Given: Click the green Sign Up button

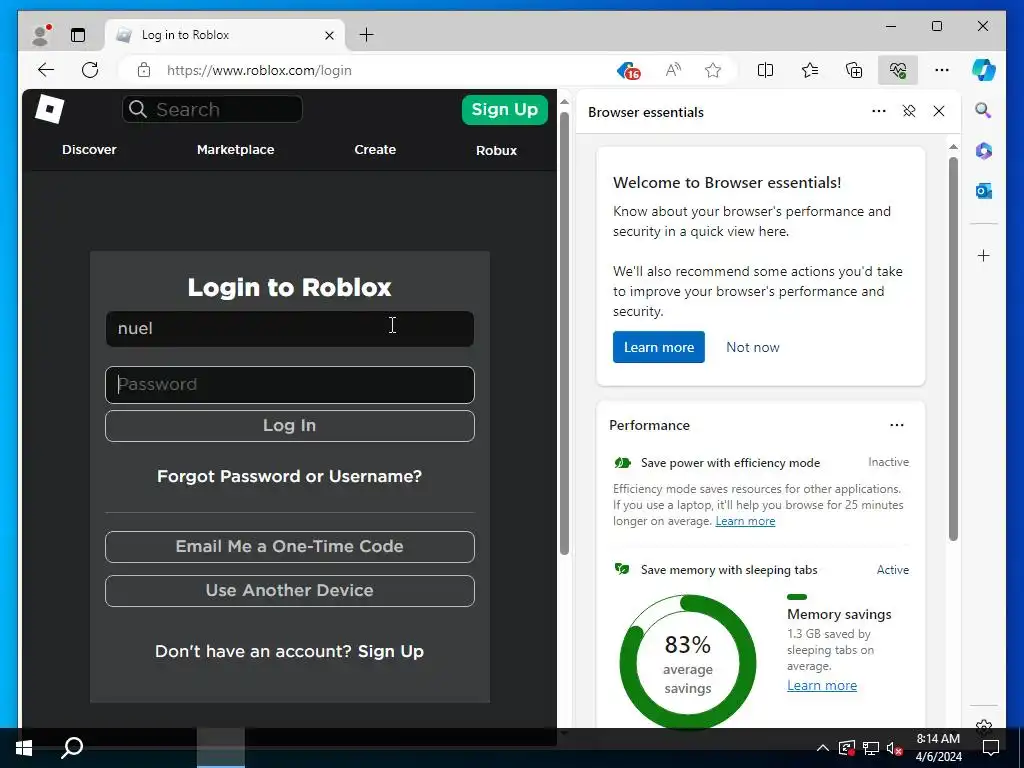Looking at the screenshot, I should 505,110.
